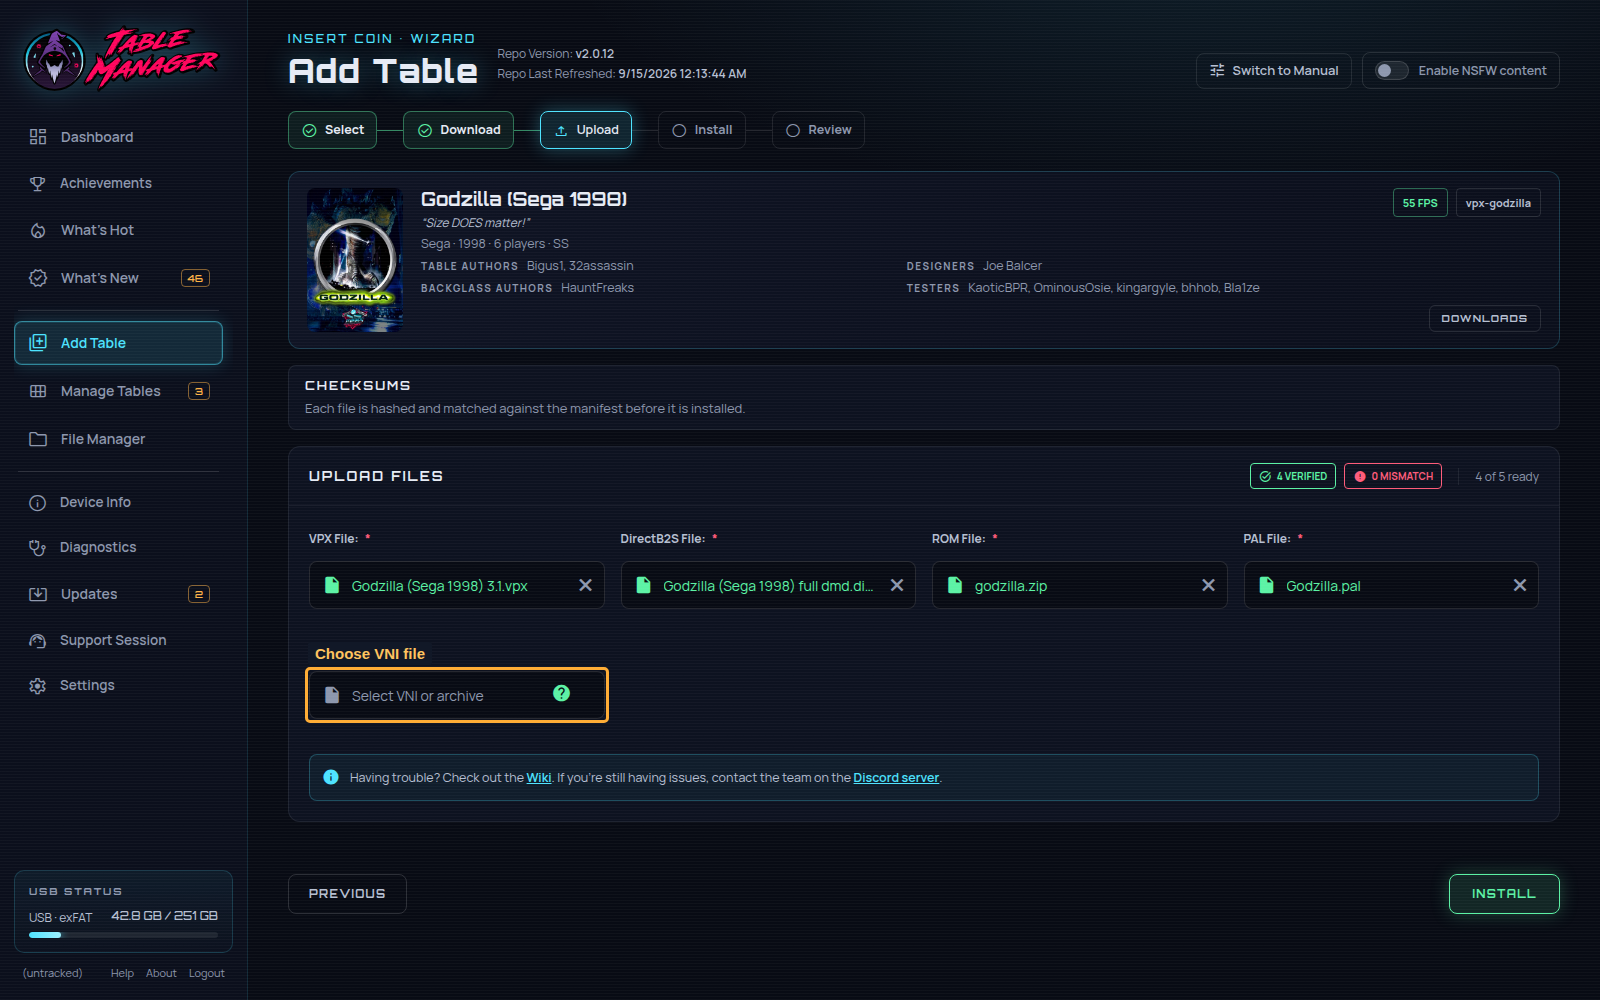Open What's Hot page

(x=118, y=230)
